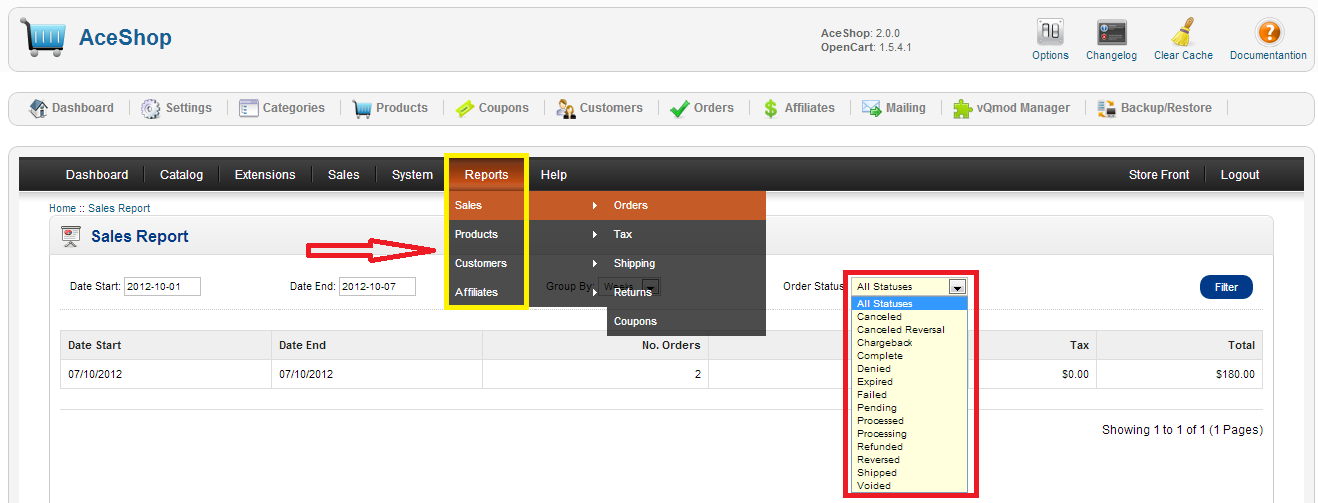
Task: Select Failed status option
Action: 910,395
